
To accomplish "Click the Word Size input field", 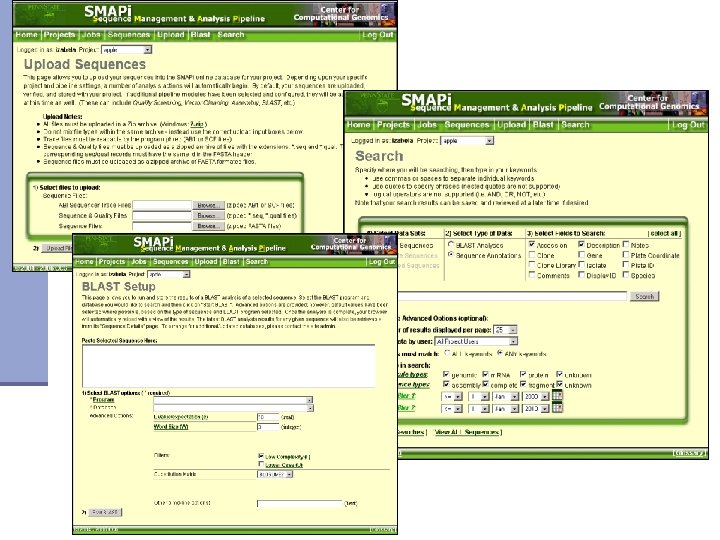I will [268, 427].
